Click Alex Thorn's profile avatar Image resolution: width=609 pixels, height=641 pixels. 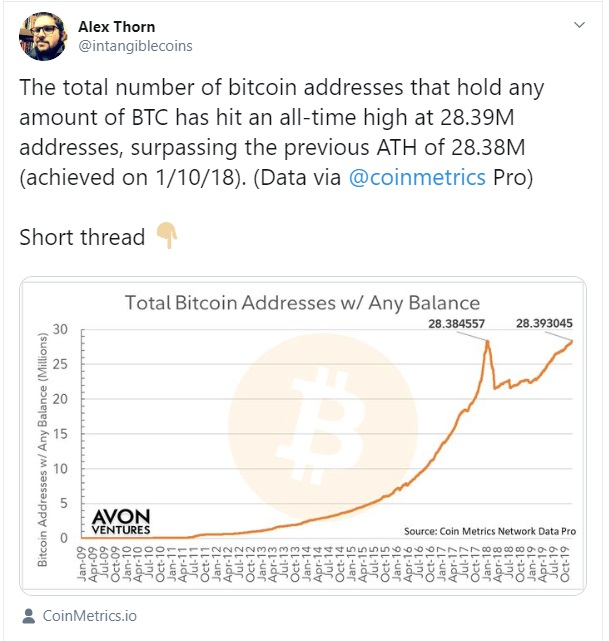point(43,36)
